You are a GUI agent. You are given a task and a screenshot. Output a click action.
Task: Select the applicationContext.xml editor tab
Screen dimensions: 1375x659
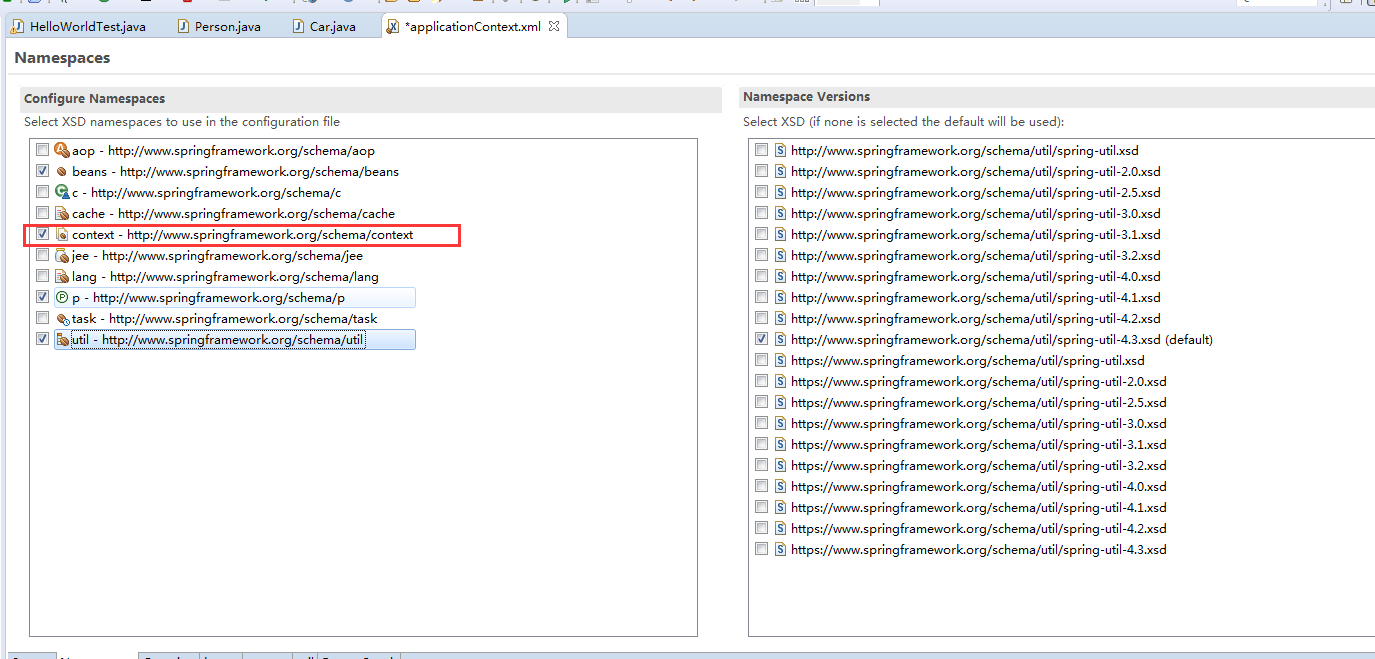[472, 27]
